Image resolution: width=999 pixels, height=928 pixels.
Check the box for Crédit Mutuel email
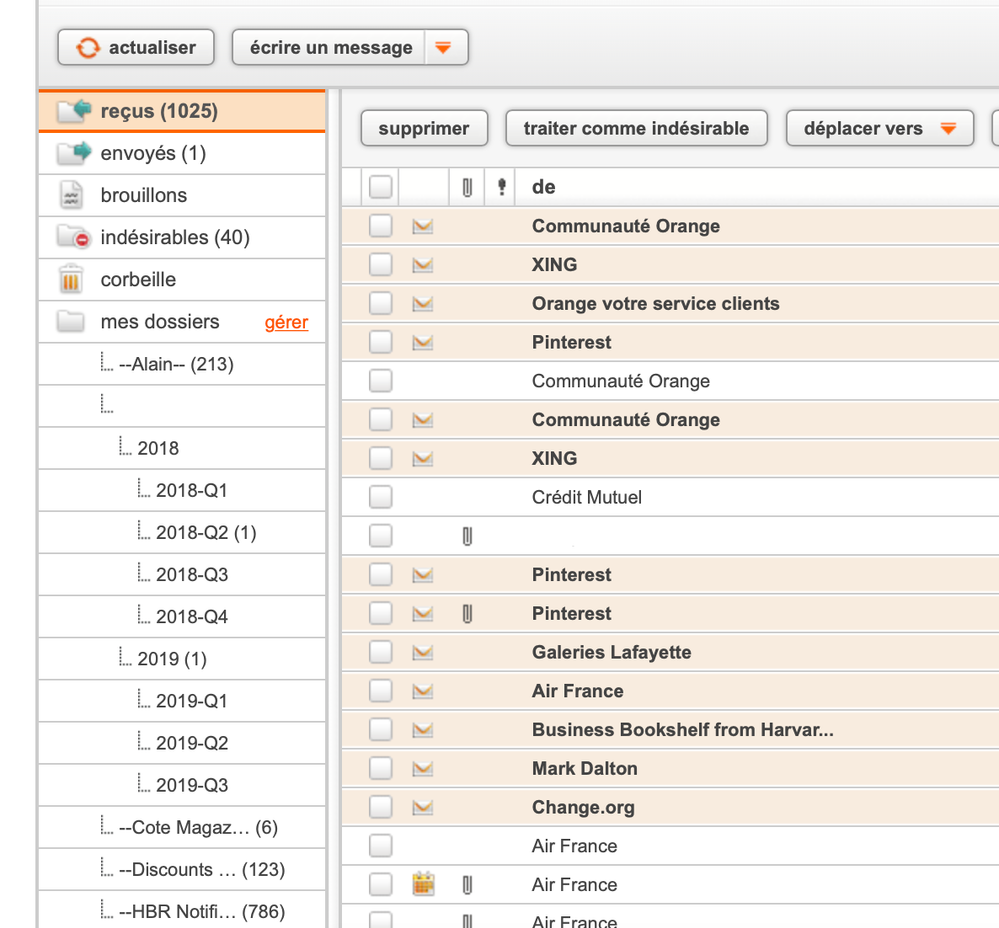click(380, 497)
